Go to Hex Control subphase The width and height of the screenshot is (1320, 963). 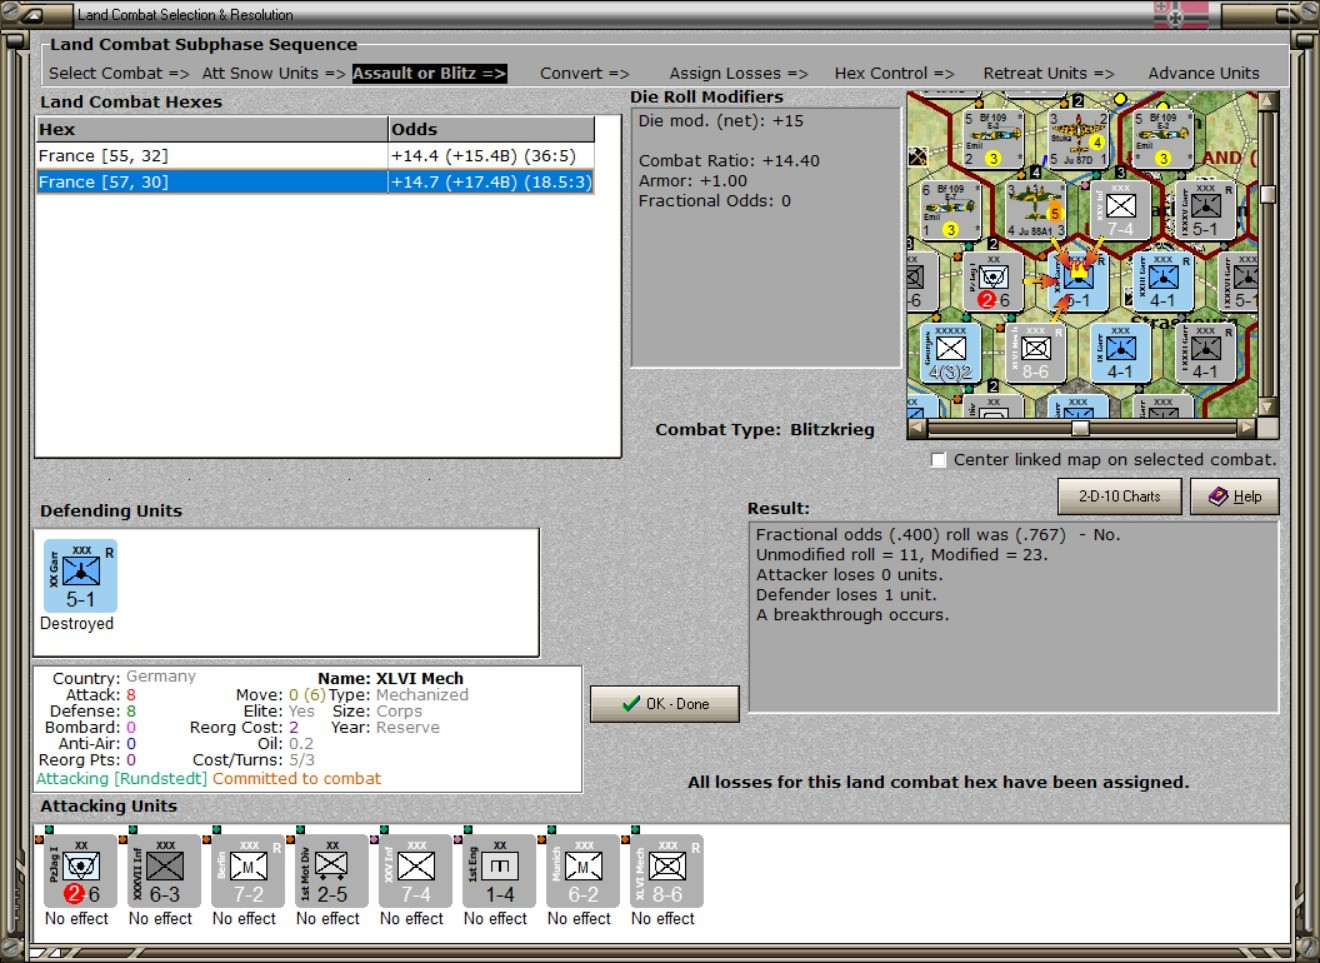coord(894,73)
